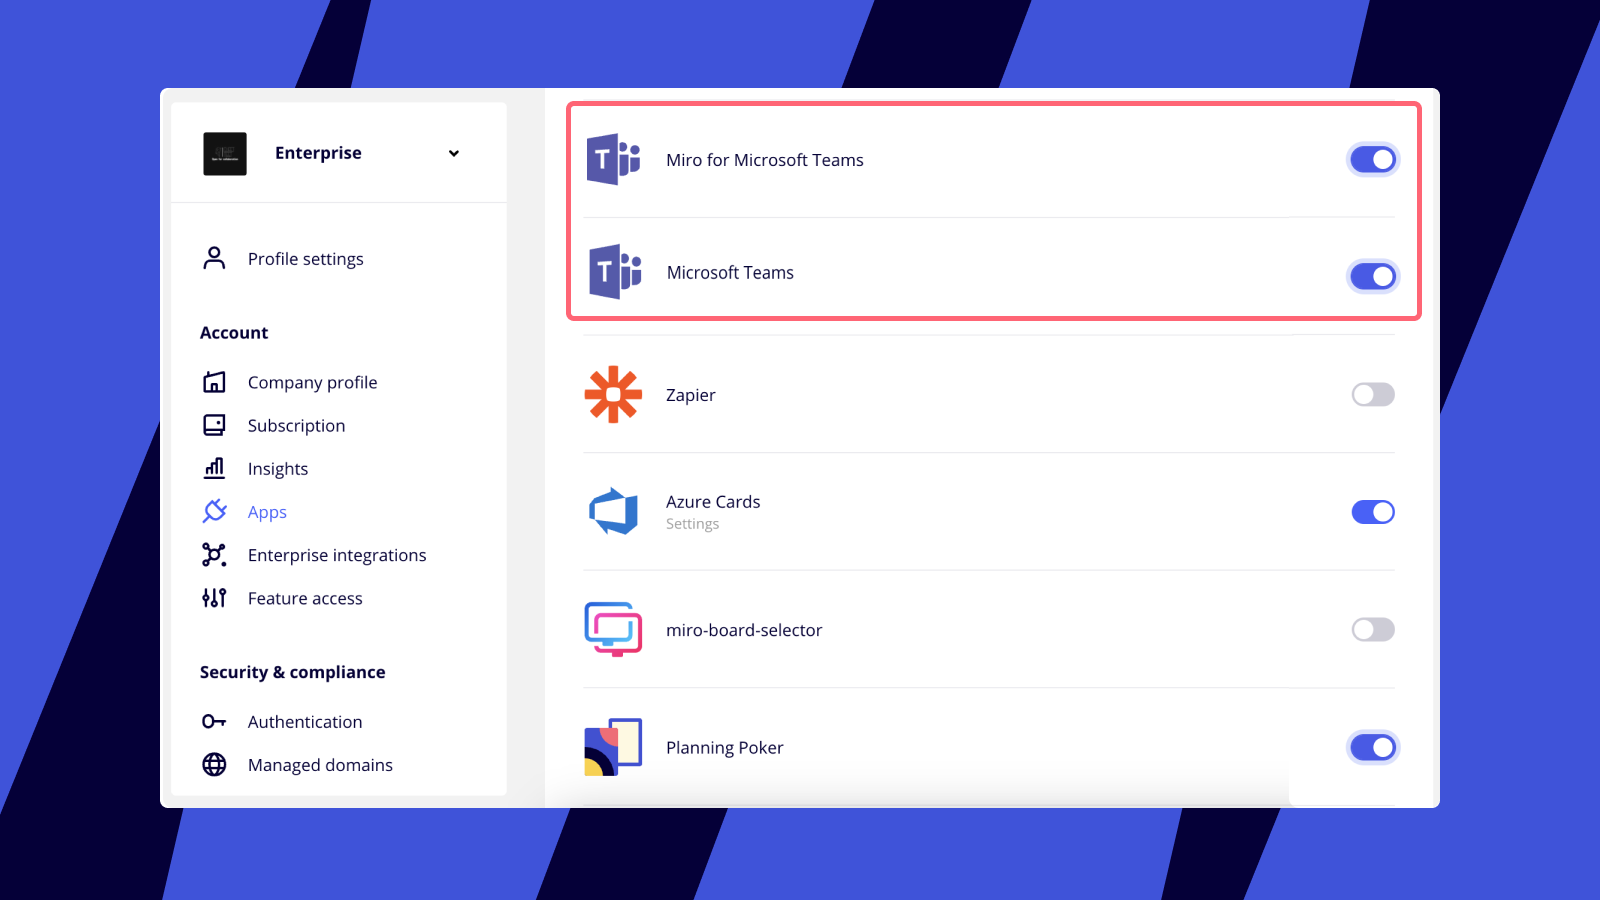Expand the Enterprise team dropdown arrow
This screenshot has height=900, width=1600.
pyautogui.click(x=454, y=154)
